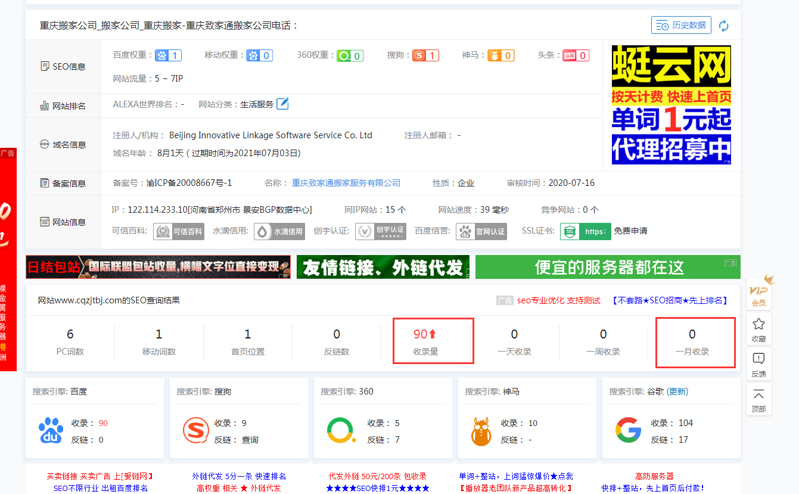
Task: Click the 收藏 star icon in sidebar
Action: point(759,329)
